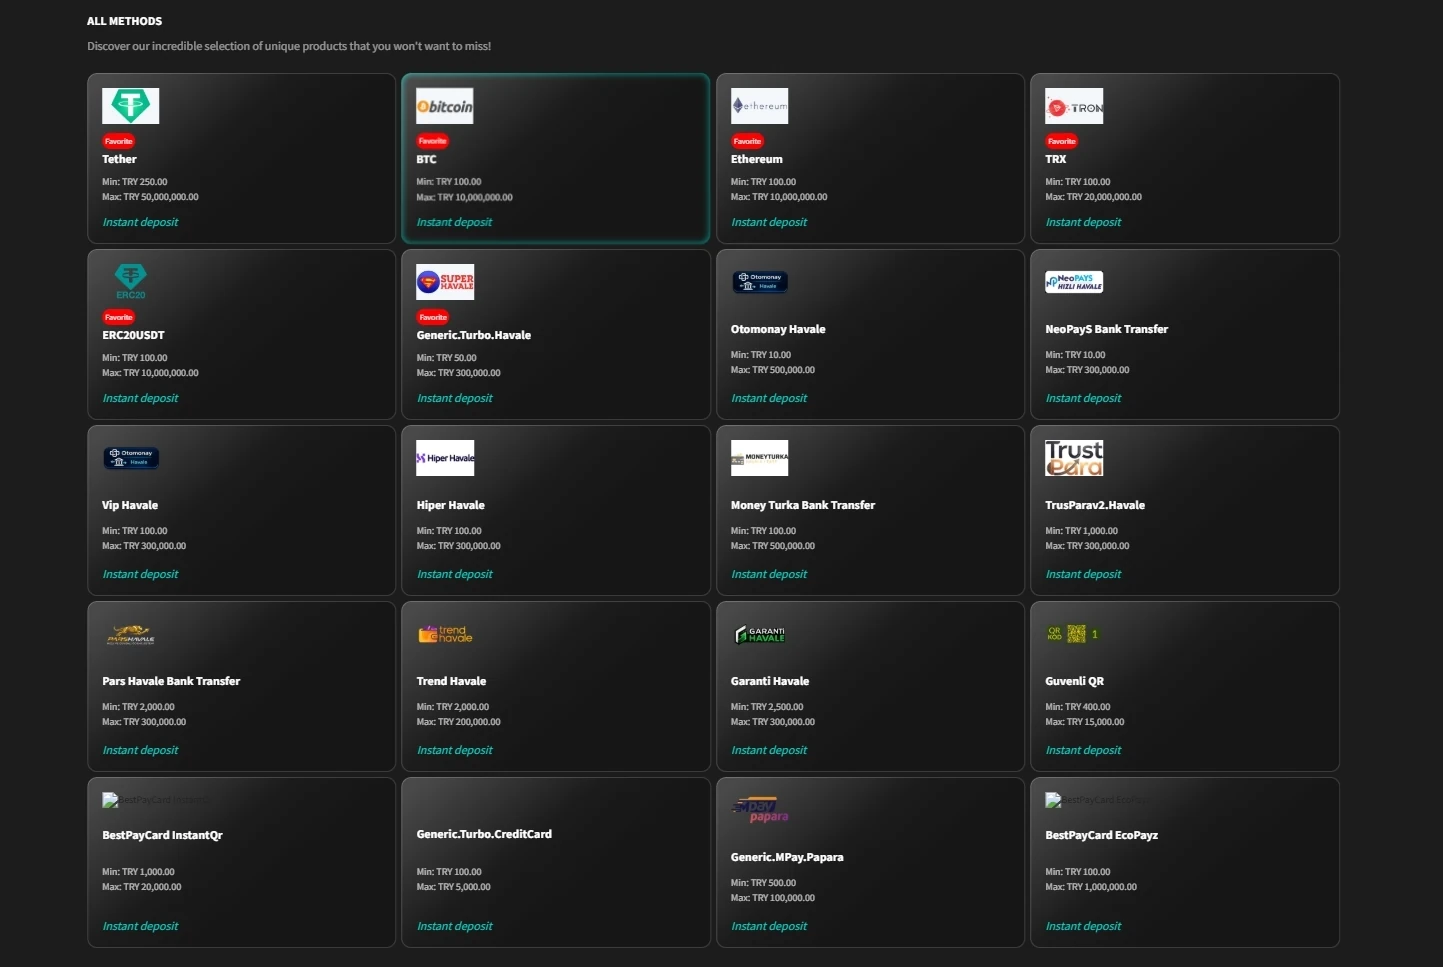Viewport: 1443px width, 967px height.
Task: Open Instant deposit for BTC
Action: [454, 222]
